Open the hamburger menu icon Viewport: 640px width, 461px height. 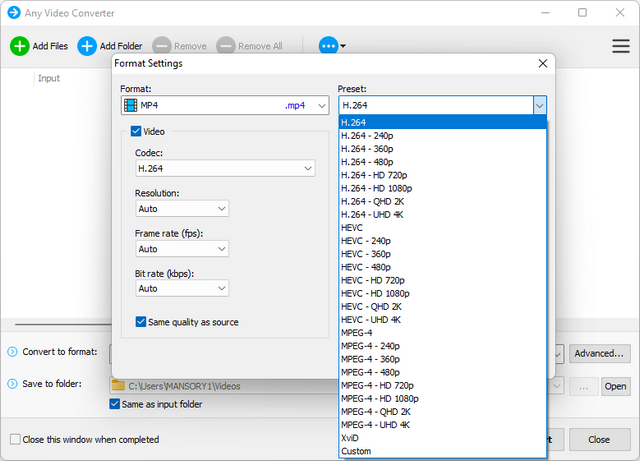(621, 46)
